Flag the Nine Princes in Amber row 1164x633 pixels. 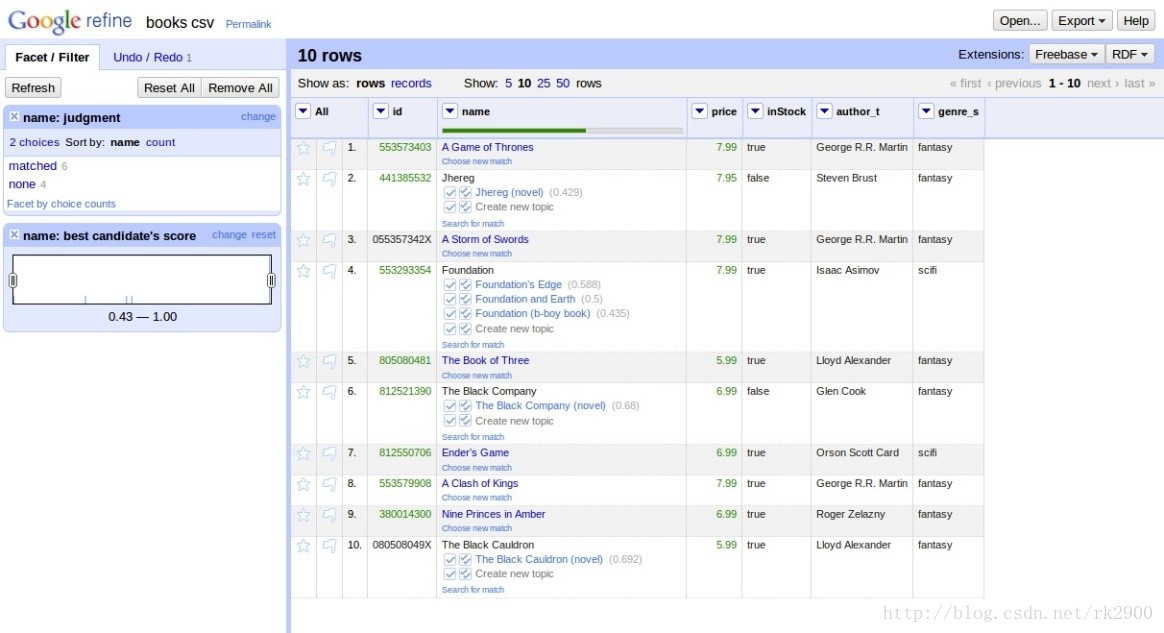[x=330, y=515]
